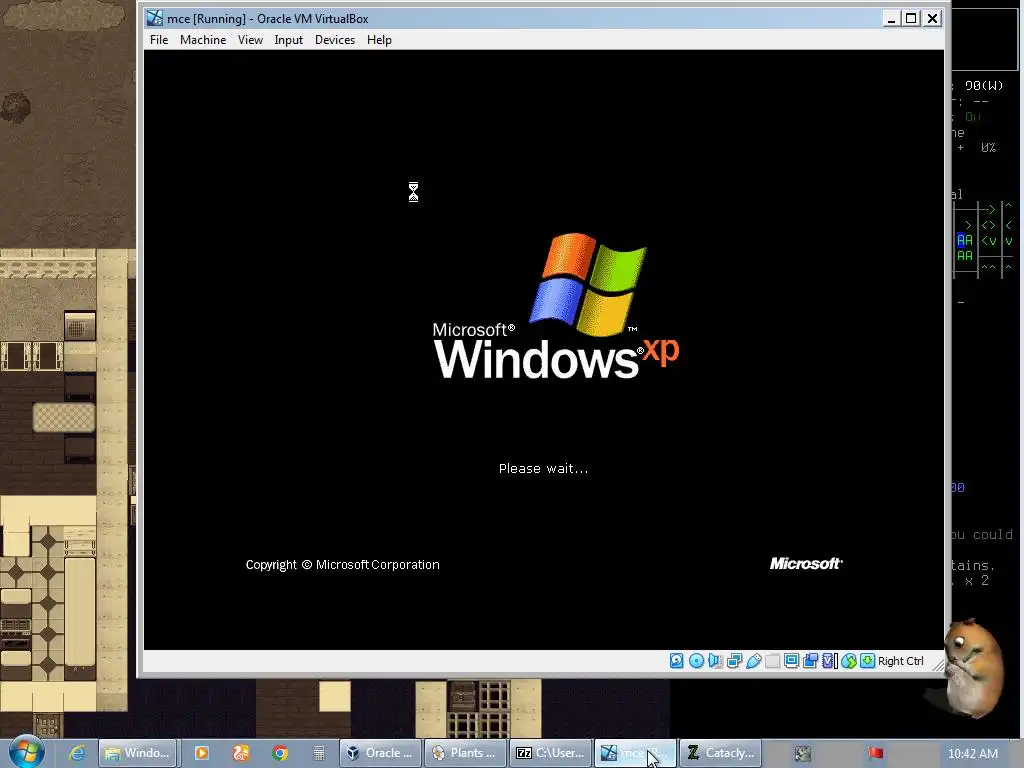
Task: Click the Windows XP logo in the VM
Action: point(556,306)
